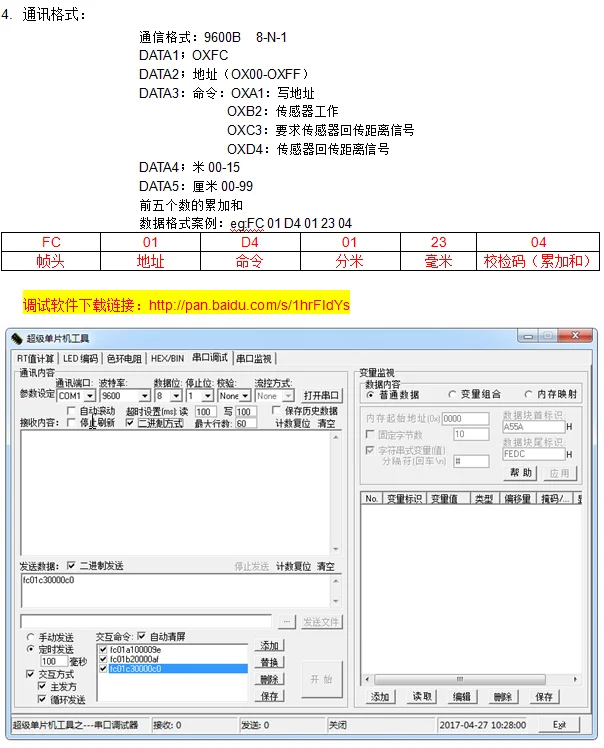Click the 保存 button beside command list
Image resolution: width=604 pixels, height=748 pixels.
click(270, 696)
